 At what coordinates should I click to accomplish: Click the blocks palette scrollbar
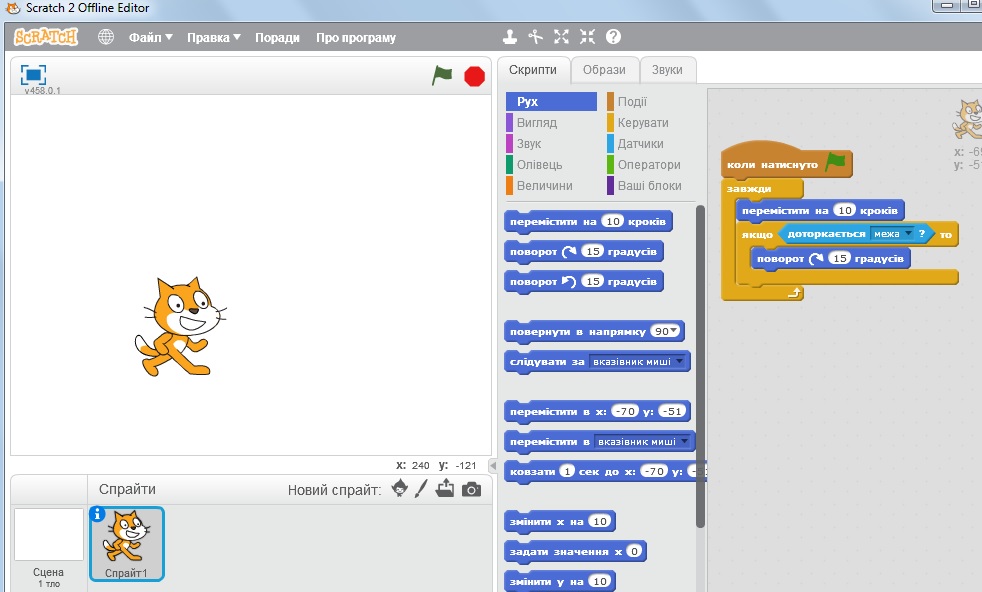(x=700, y=366)
